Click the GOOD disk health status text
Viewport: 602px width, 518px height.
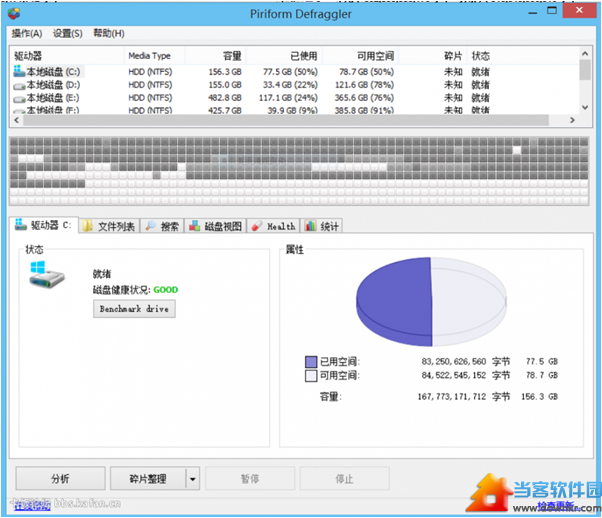[165, 290]
